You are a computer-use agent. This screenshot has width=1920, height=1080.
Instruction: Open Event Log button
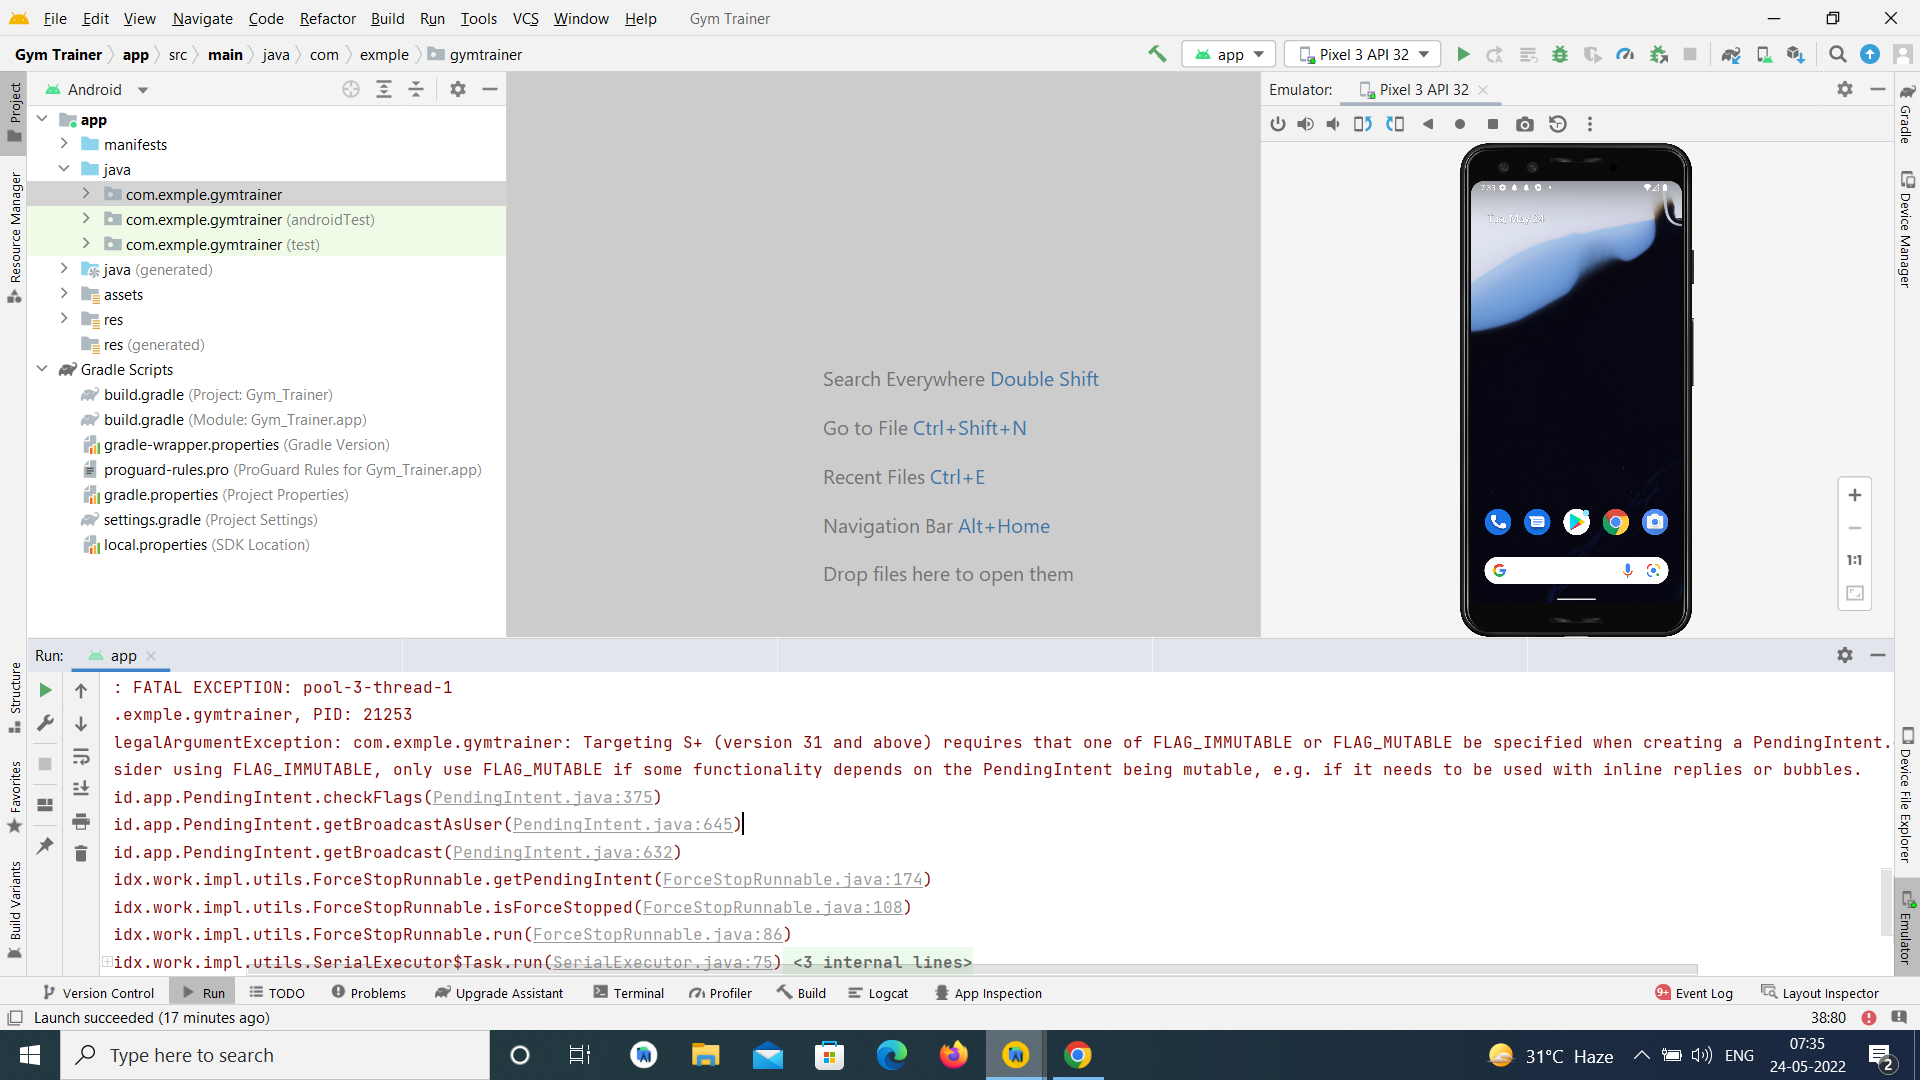pyautogui.click(x=1694, y=993)
